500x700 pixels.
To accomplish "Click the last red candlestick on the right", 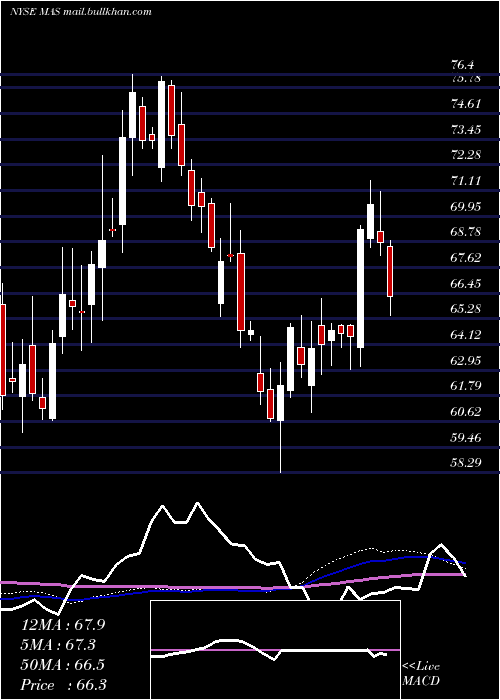I will (x=390, y=271).
